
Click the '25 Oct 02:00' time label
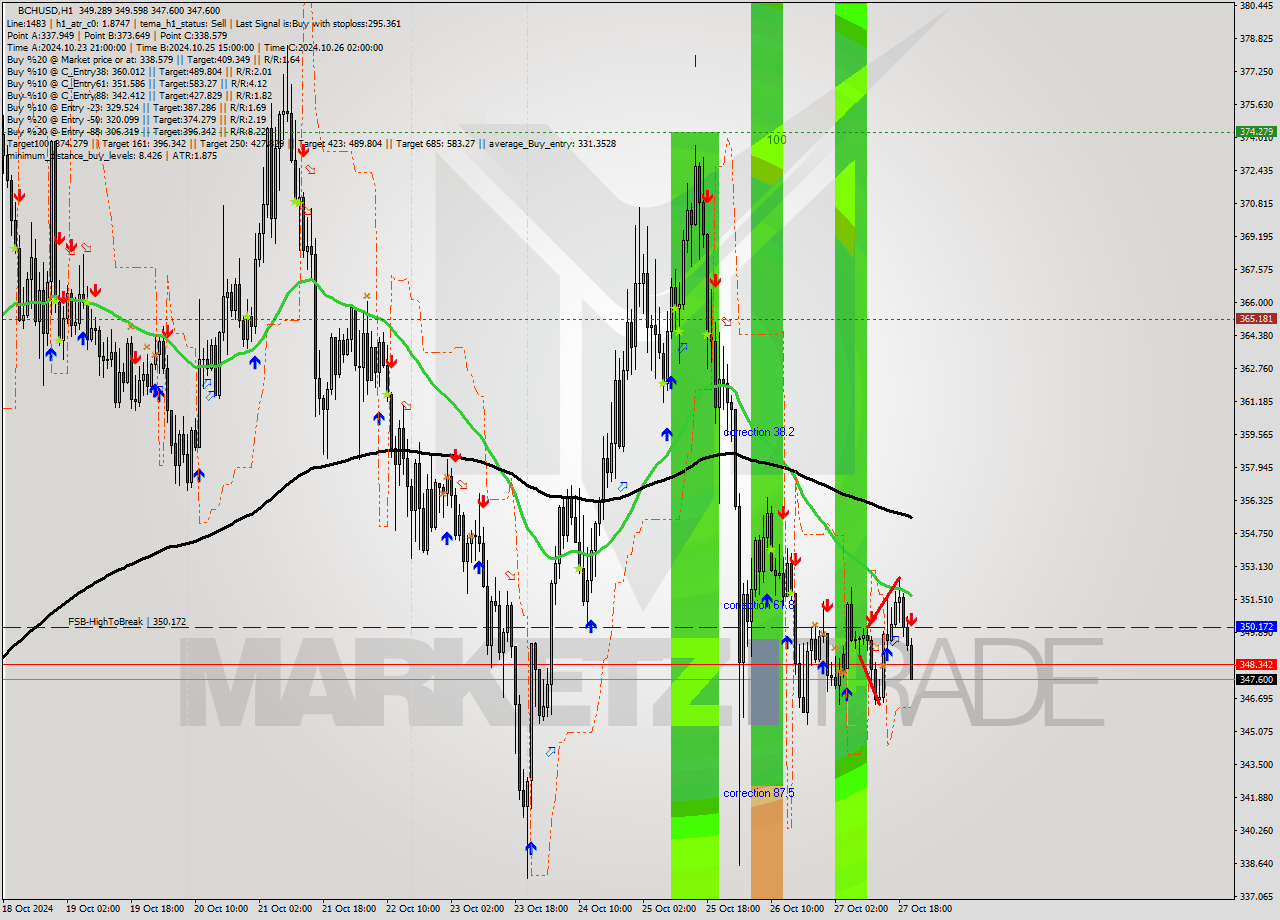[x=668, y=909]
